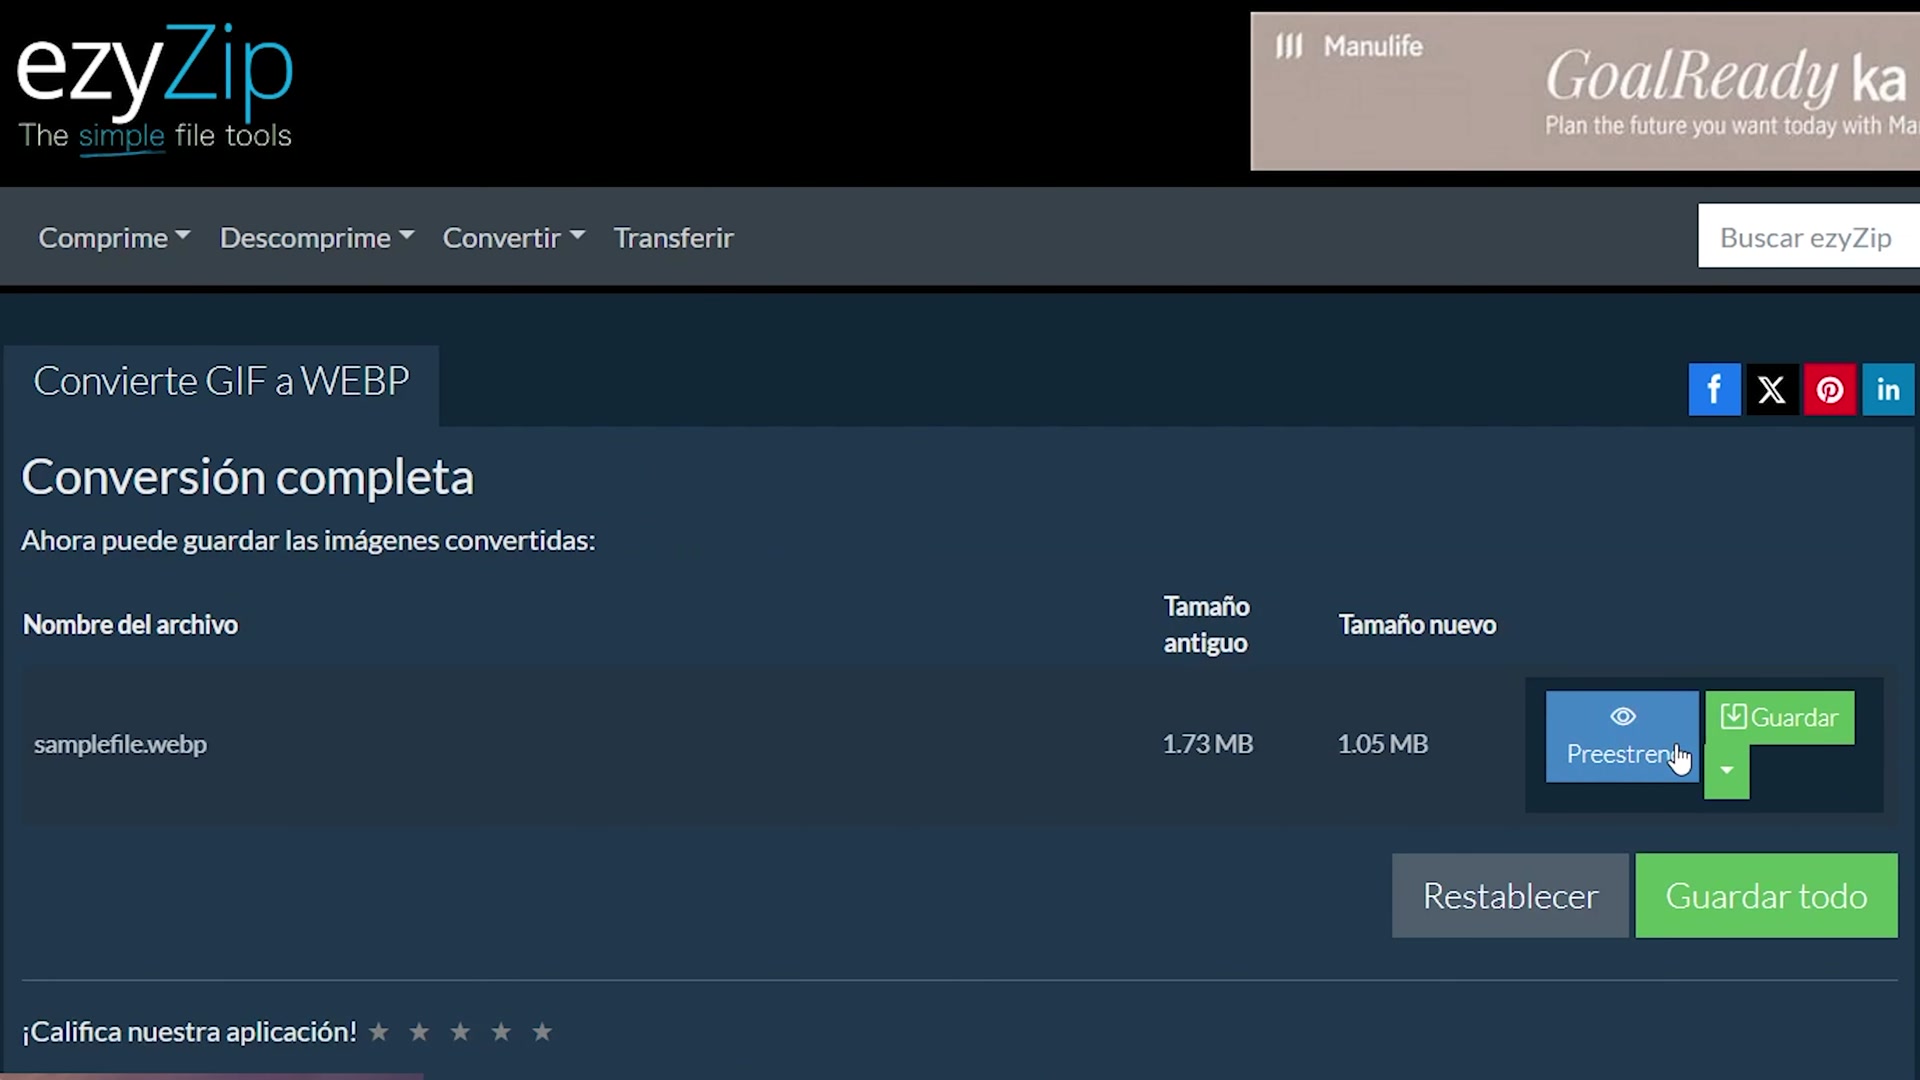Give a five-star rating
Image resolution: width=1920 pixels, height=1080 pixels.
coord(542,1031)
